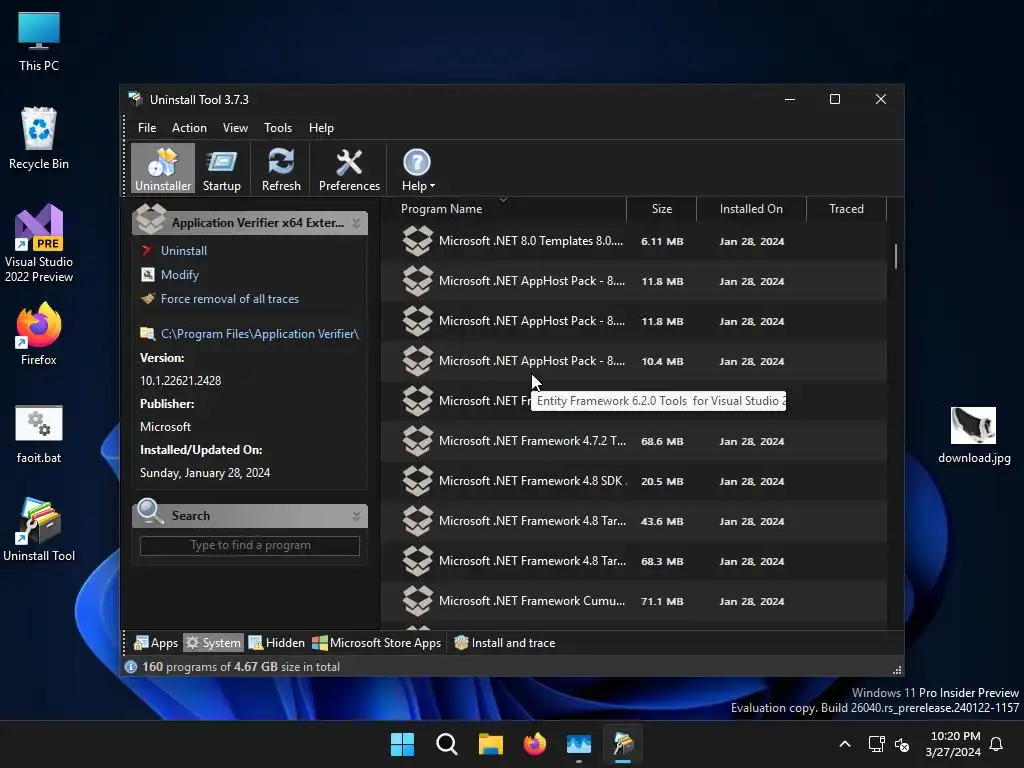1024x768 pixels.
Task: Select the AppHost Pack 10.4 MB row
Action: (633, 361)
